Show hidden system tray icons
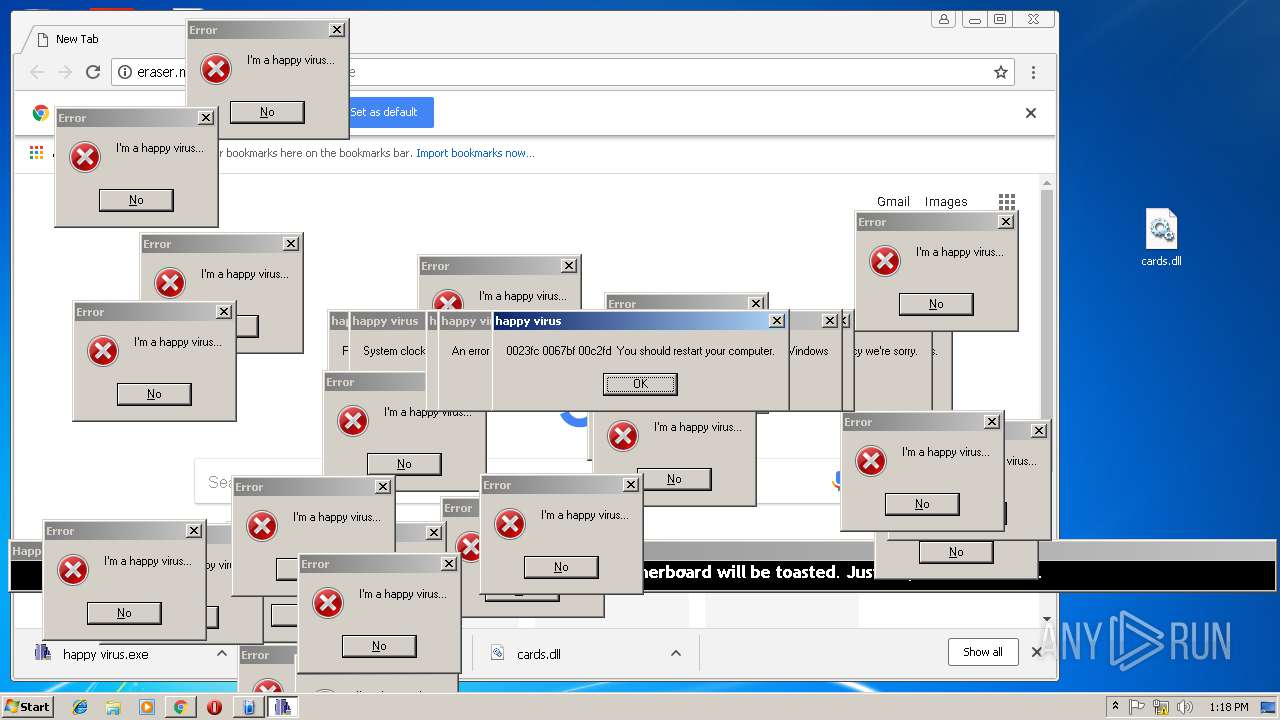1280x720 pixels. pyautogui.click(x=1115, y=707)
